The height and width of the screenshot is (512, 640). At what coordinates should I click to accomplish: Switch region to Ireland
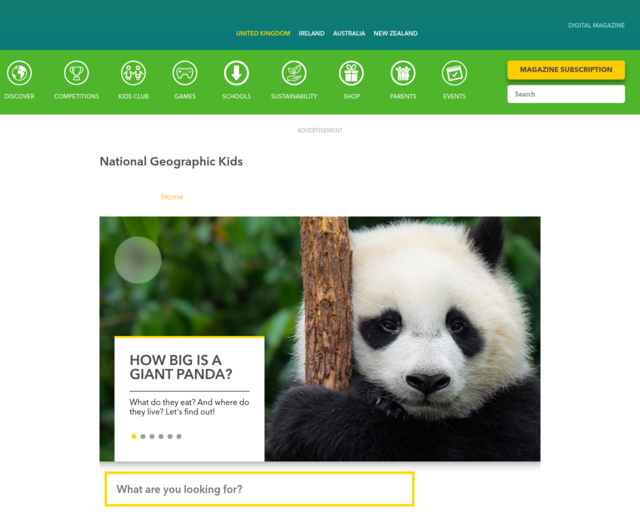pos(311,33)
